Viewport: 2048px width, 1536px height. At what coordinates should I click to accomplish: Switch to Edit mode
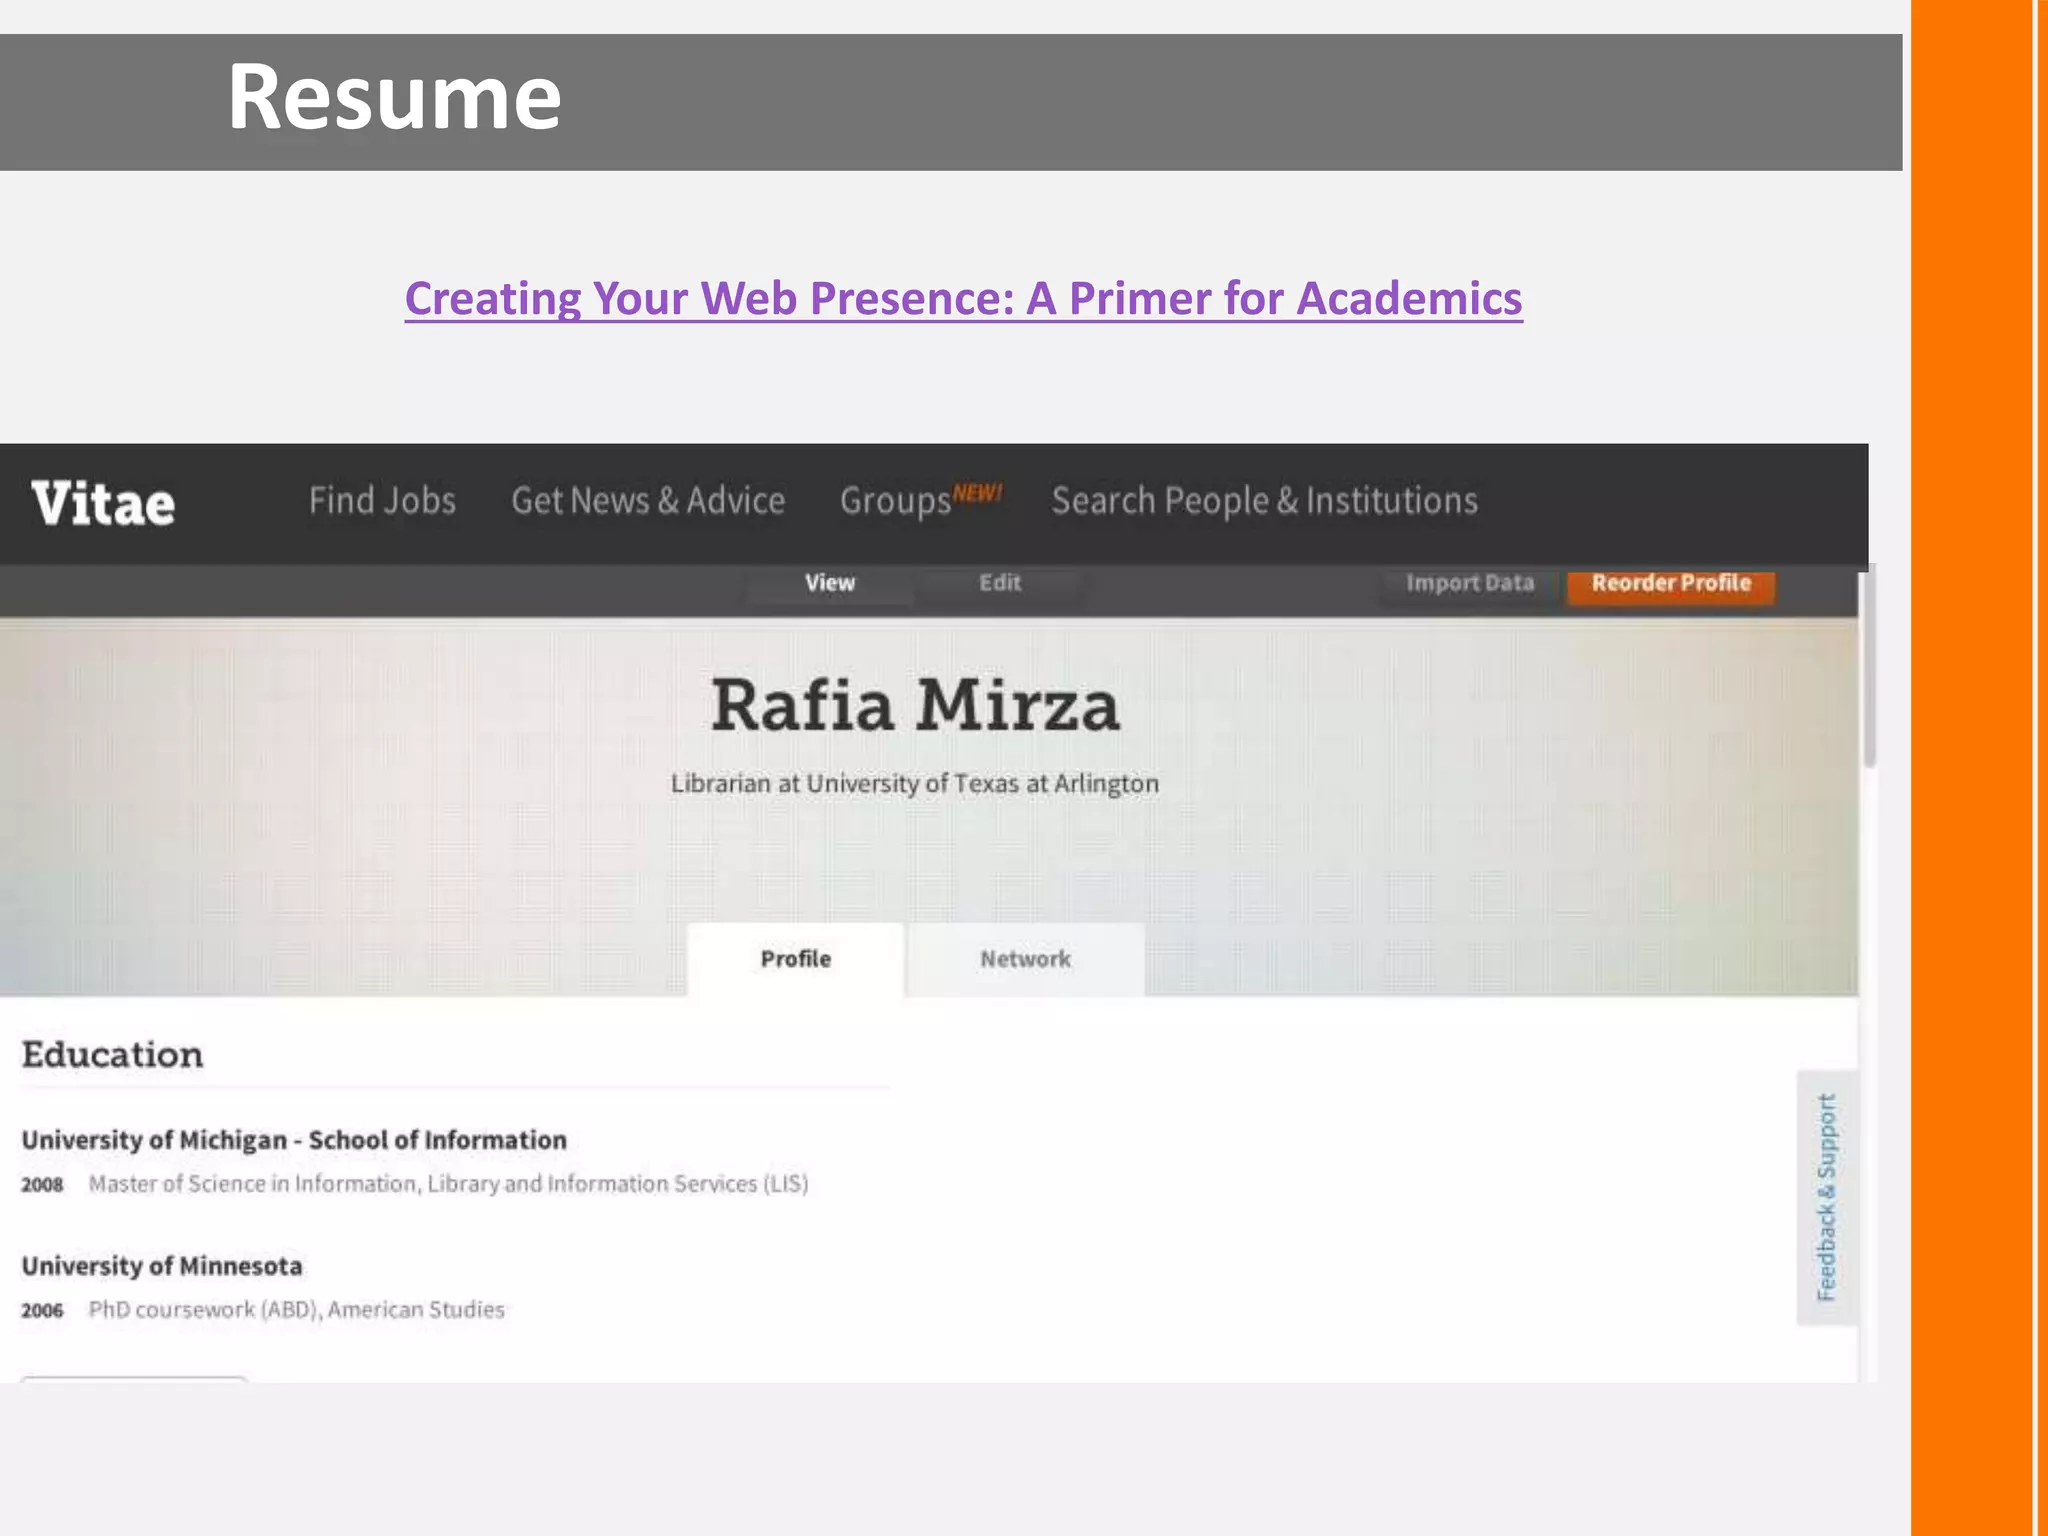1000,583
